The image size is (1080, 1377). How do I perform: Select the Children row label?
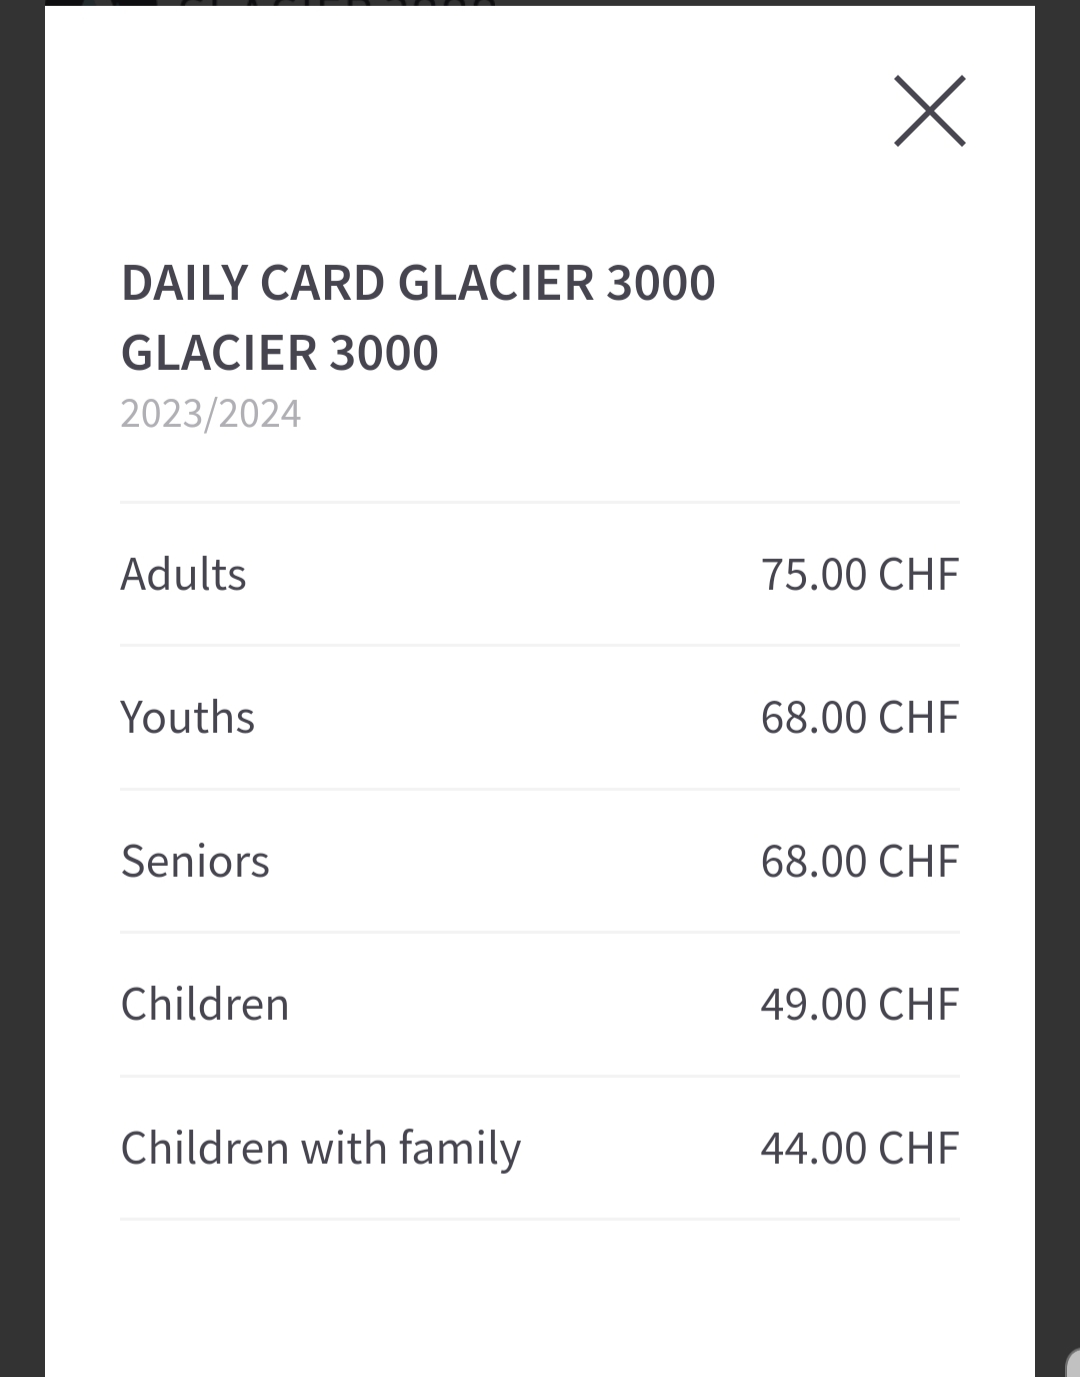[x=205, y=1004]
